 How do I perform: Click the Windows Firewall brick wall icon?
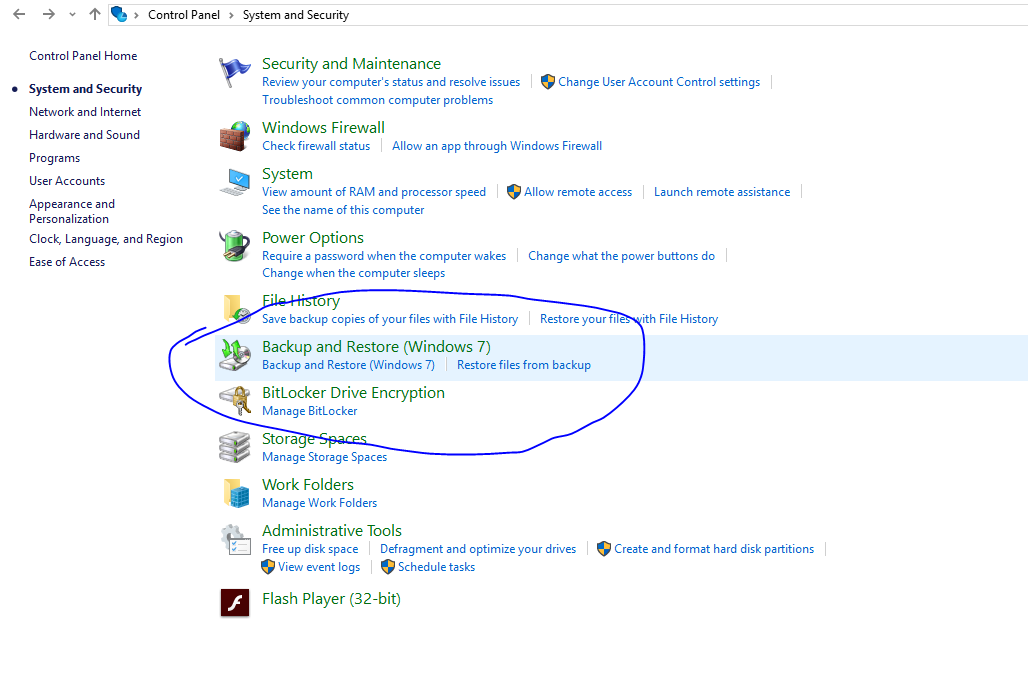pyautogui.click(x=235, y=136)
